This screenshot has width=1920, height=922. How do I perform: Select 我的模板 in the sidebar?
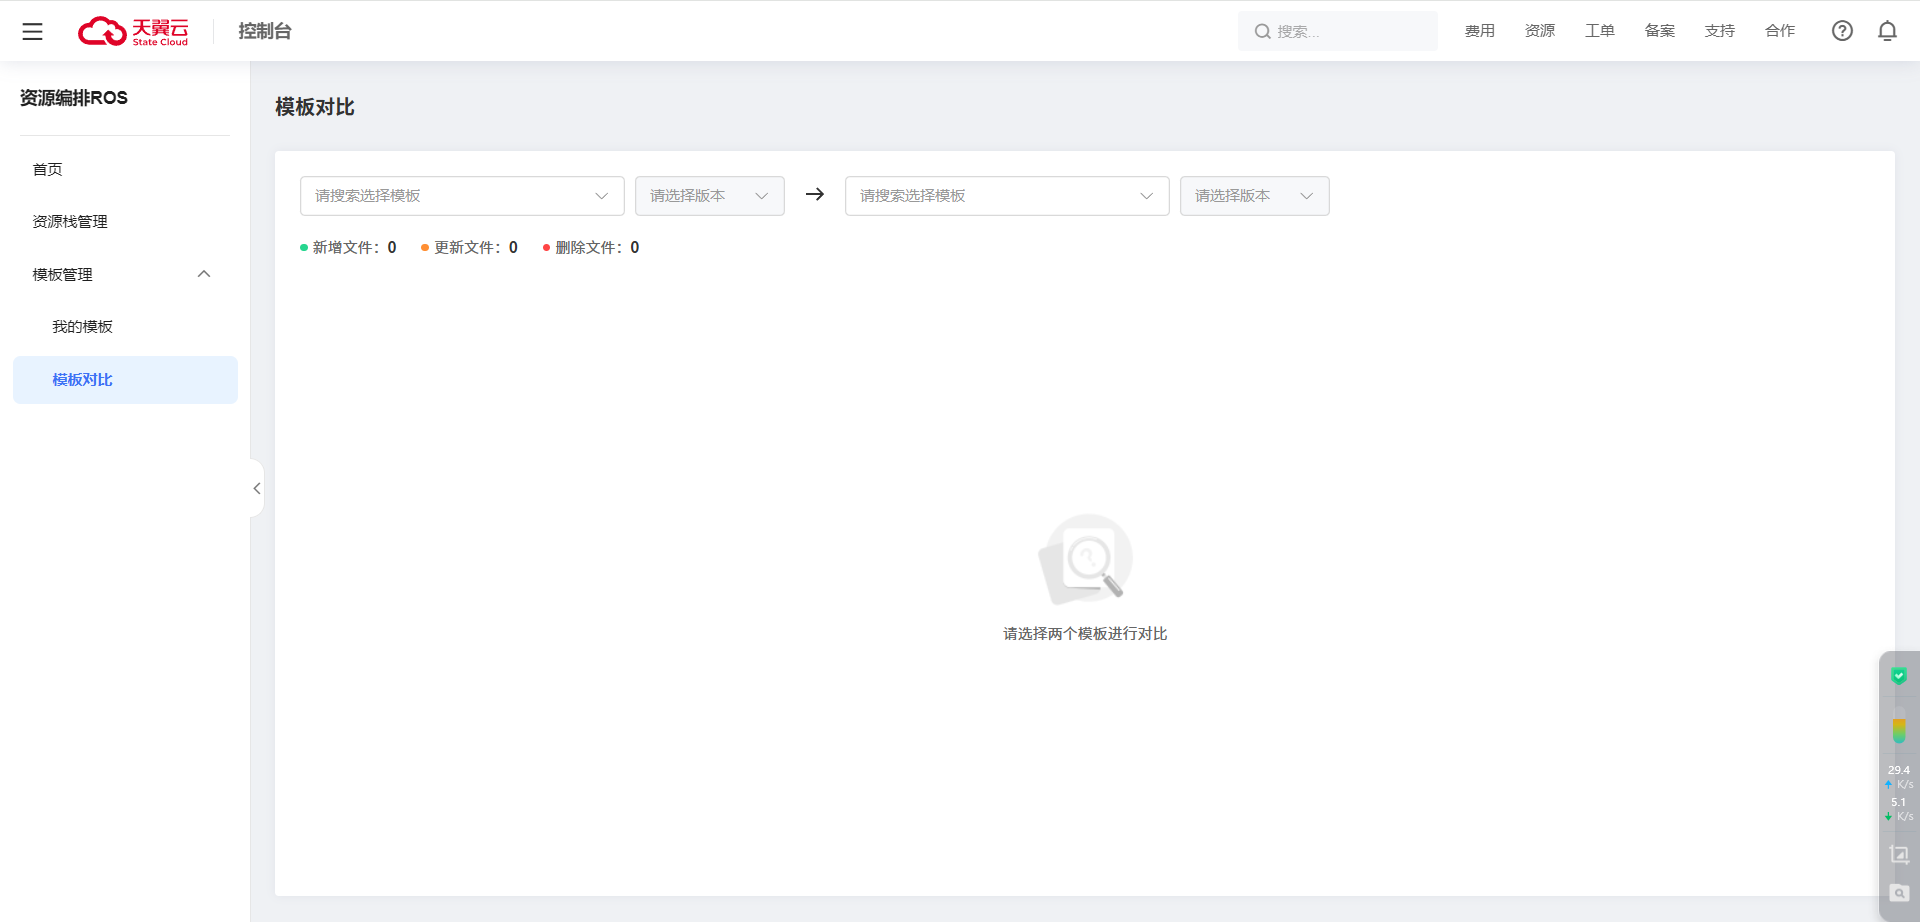click(x=83, y=327)
